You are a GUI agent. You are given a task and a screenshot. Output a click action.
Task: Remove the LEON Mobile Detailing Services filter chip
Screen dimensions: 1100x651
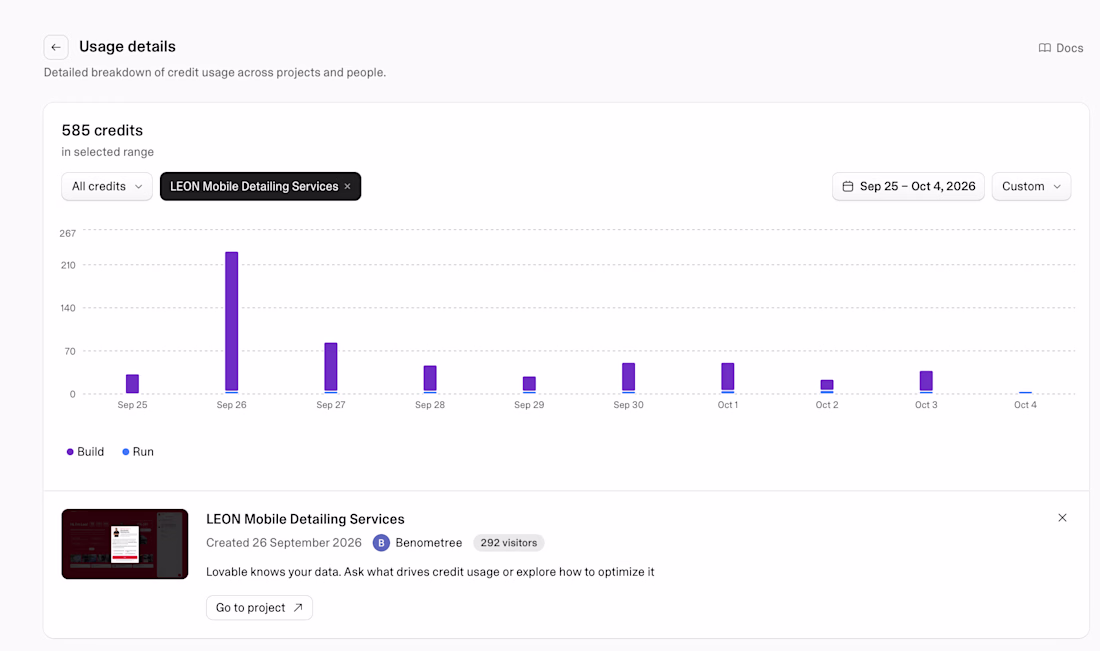click(347, 187)
